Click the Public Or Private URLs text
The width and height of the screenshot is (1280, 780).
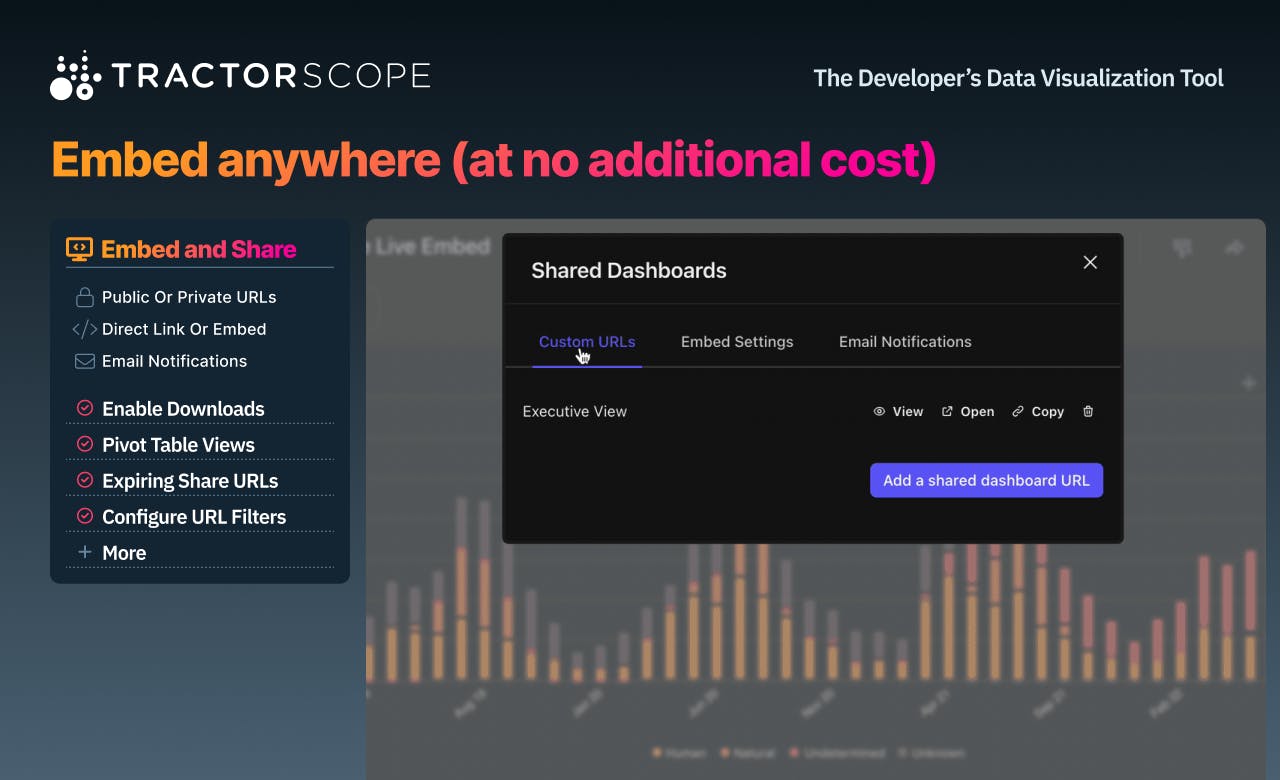(x=189, y=297)
